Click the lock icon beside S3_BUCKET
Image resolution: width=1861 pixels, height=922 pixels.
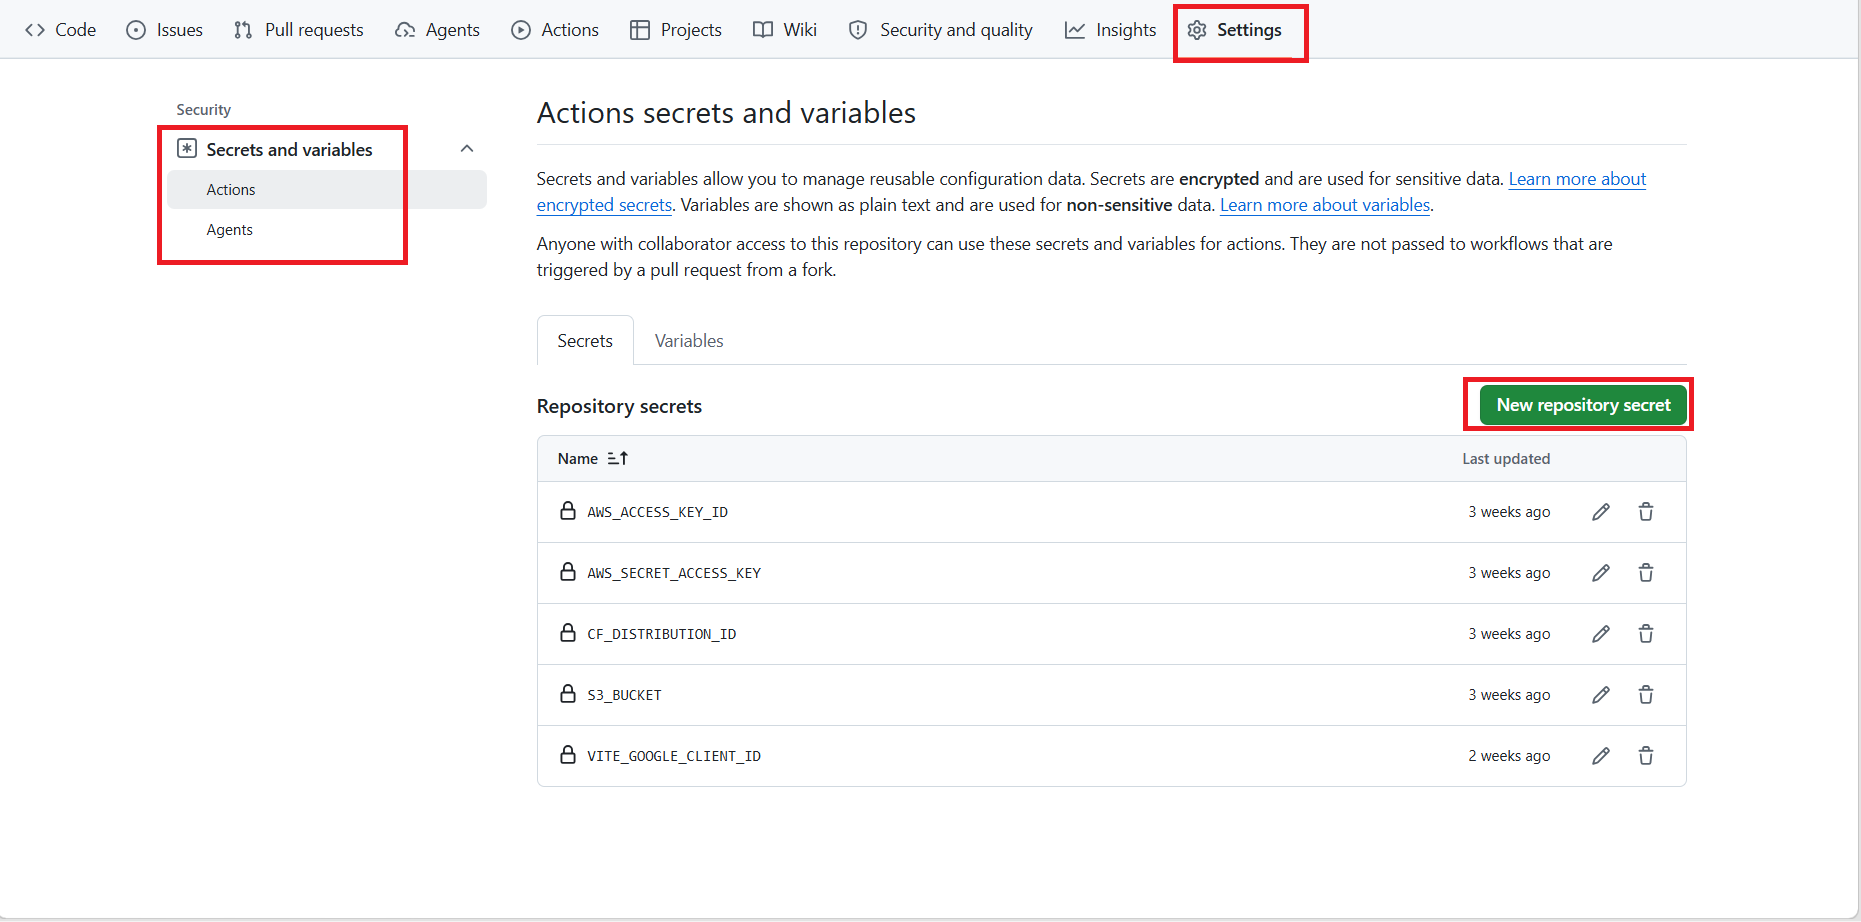point(568,694)
